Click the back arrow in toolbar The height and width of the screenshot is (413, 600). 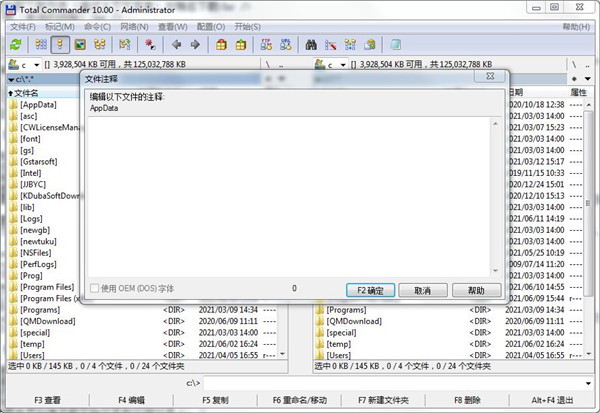point(176,44)
